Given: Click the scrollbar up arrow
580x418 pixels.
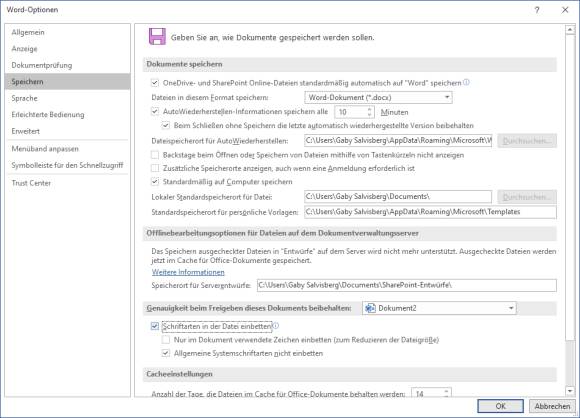Looking at the screenshot, I should [570, 30].
